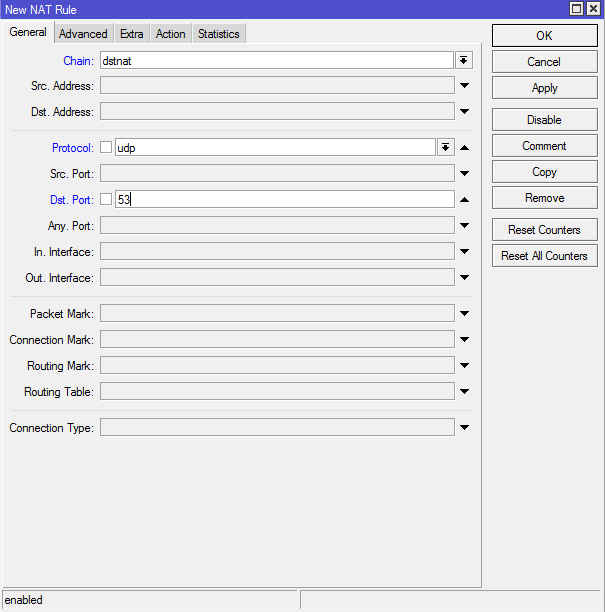Click the Comment button

544,146
